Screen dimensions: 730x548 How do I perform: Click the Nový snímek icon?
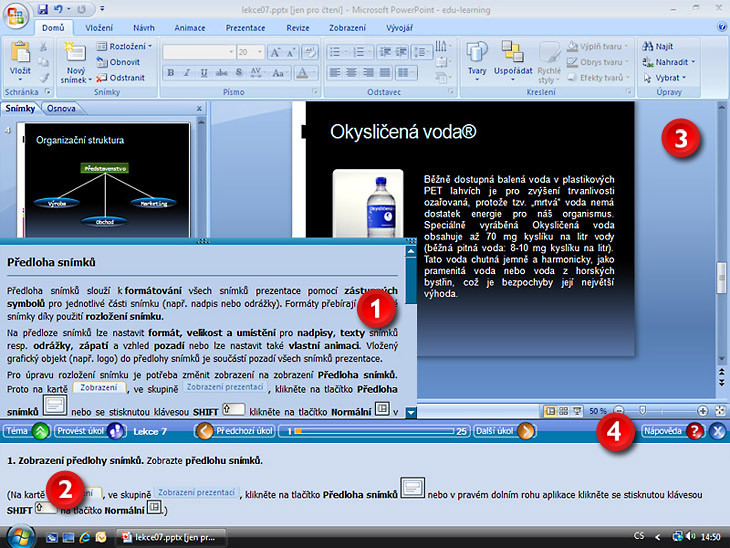(75, 52)
